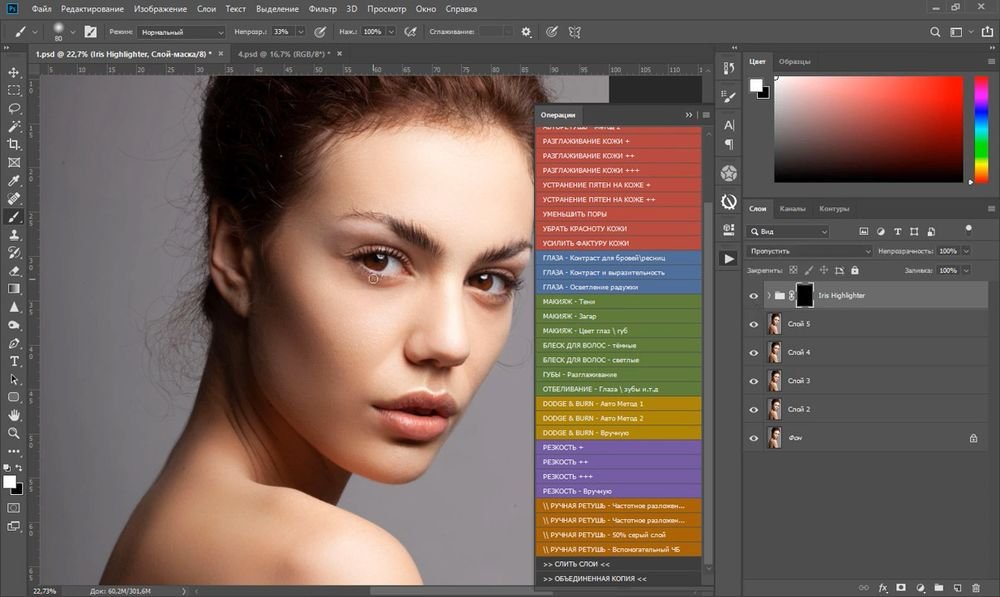Select the Crop tool
This screenshot has height=597, width=1000.
point(14,144)
